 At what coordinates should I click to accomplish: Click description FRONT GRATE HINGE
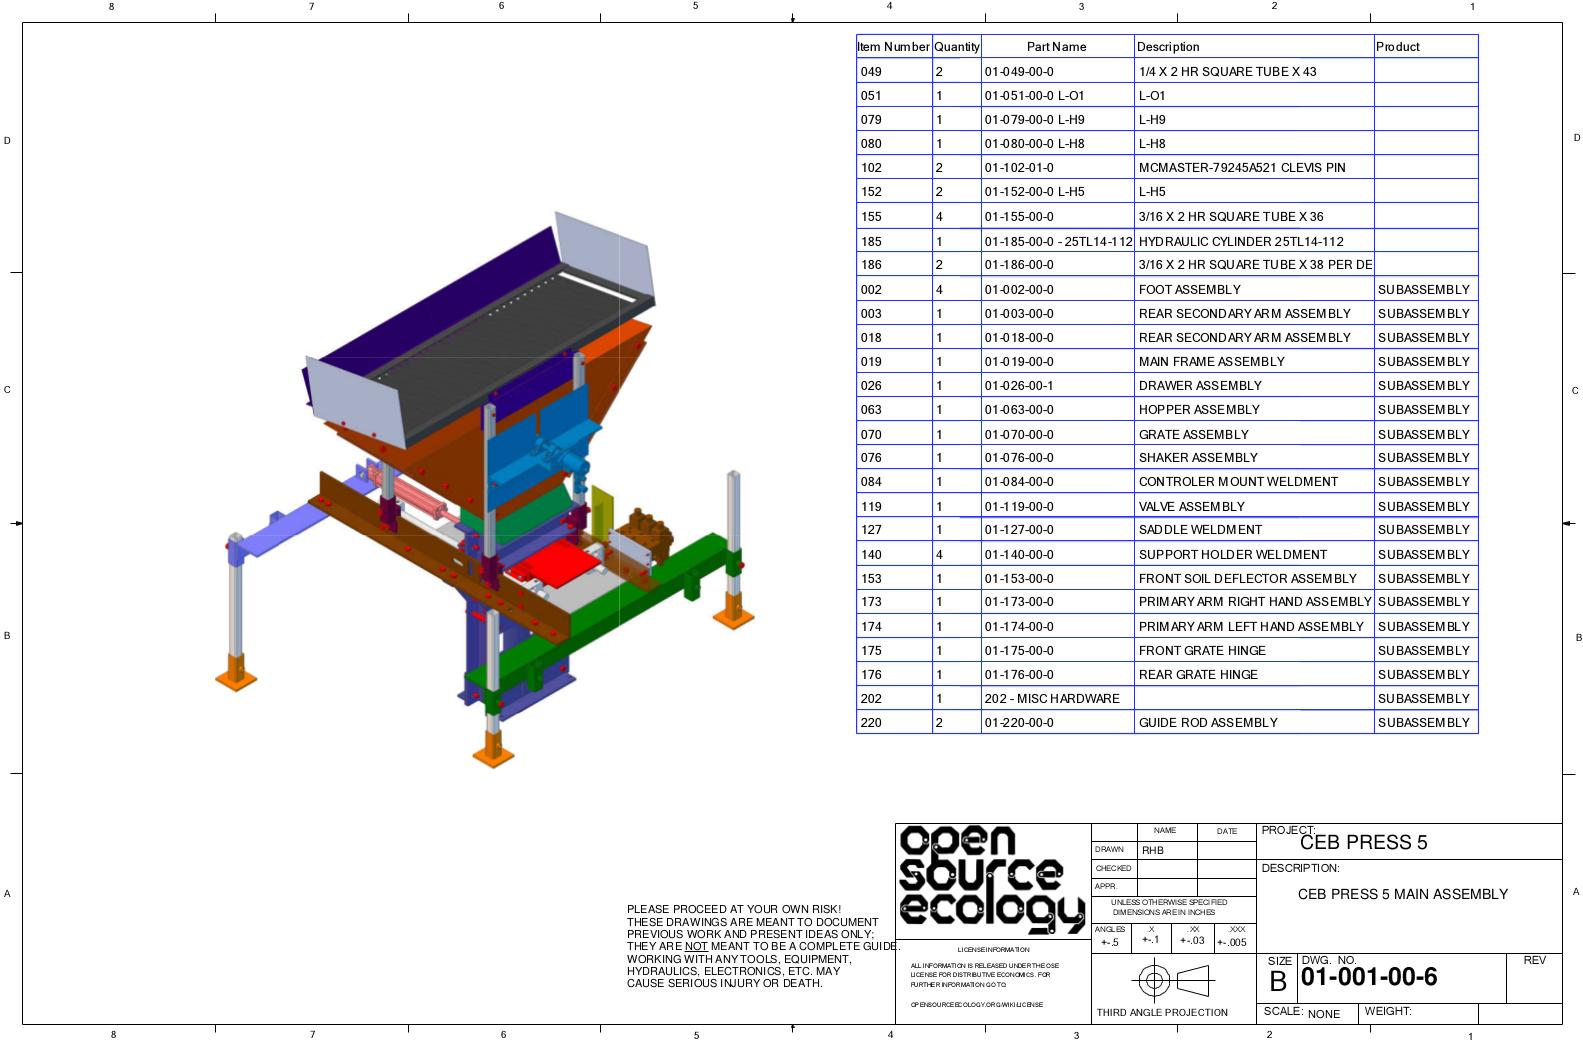point(1202,651)
